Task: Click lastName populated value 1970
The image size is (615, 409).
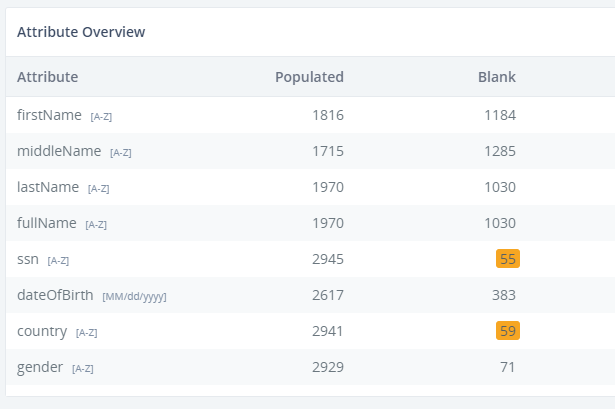Action: 328,187
